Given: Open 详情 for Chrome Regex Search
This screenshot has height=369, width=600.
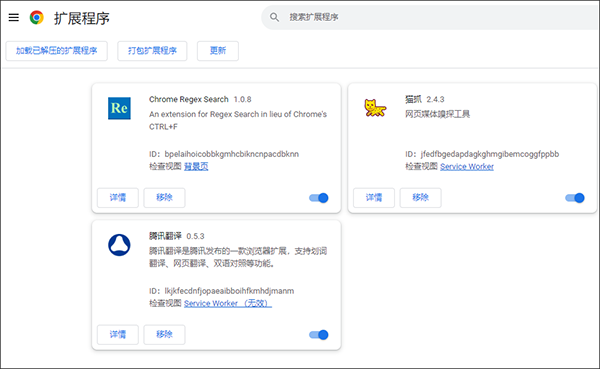Looking at the screenshot, I should pos(118,198).
